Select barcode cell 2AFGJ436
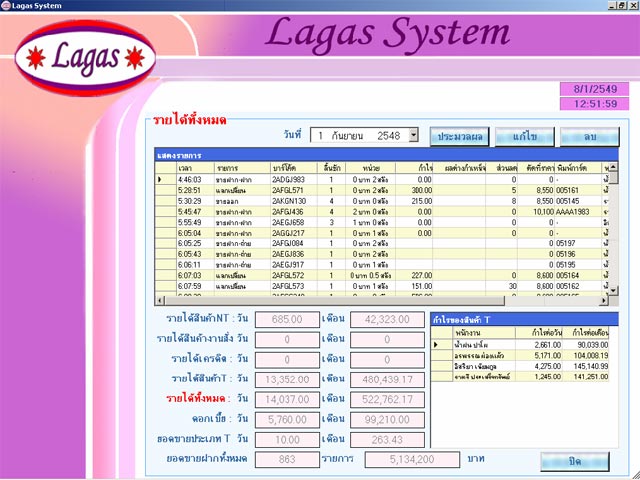Viewport: 640px width, 480px height. coord(294,211)
